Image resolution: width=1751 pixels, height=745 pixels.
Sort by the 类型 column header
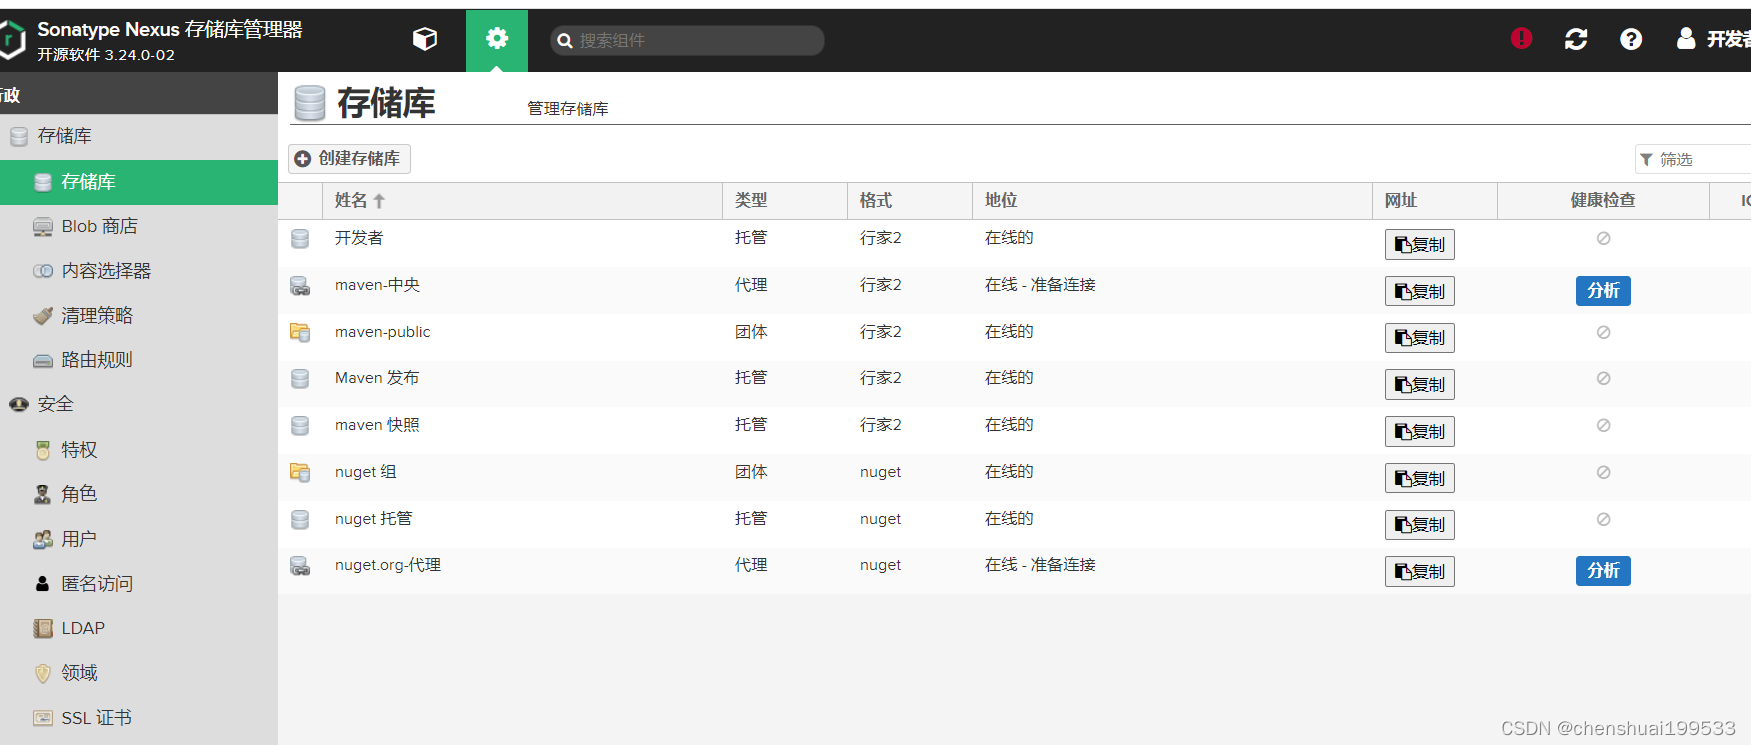click(785, 201)
